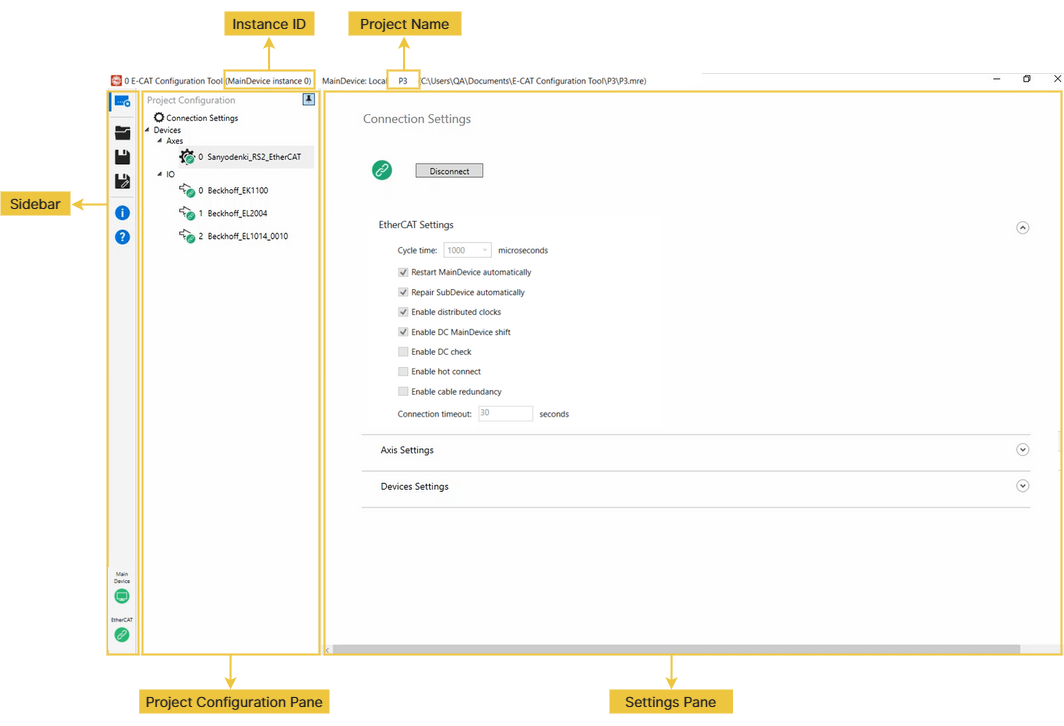Click the Save floppy disk icon
The image size is (1064, 726).
[122, 157]
